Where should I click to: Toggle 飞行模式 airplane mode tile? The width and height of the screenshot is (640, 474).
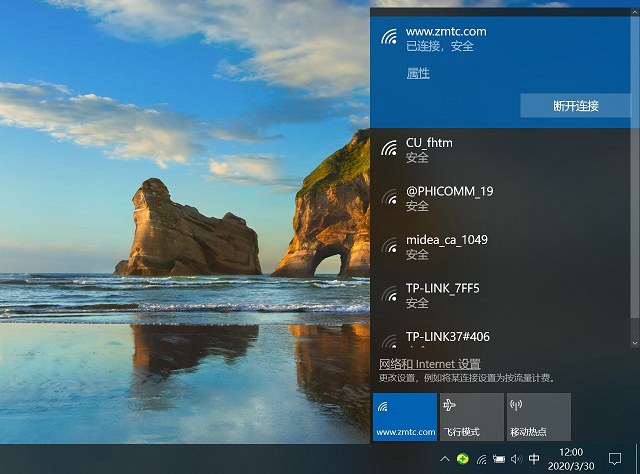click(472, 417)
